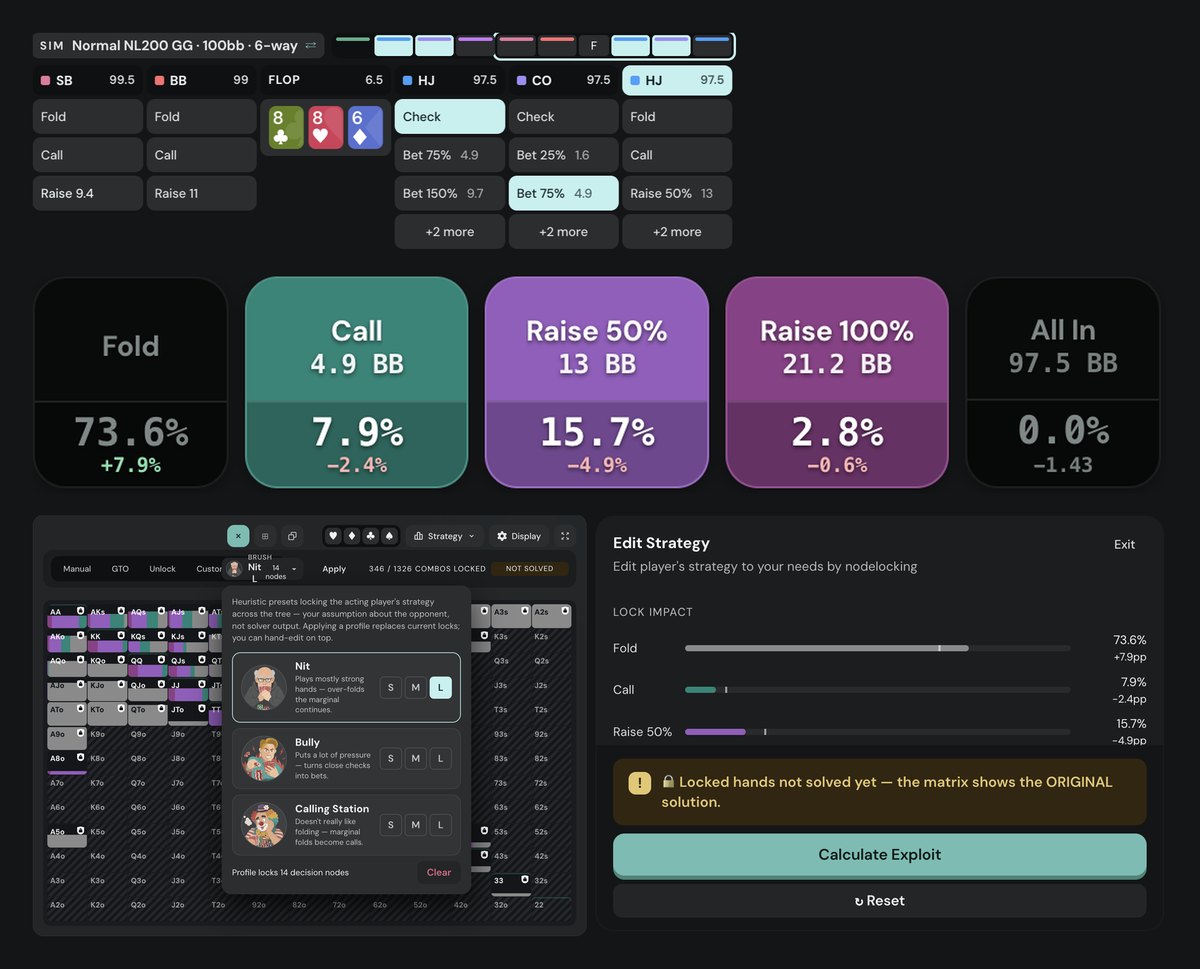
Task: Click the SIM Normal NL200 GG selector
Action: pyautogui.click(x=179, y=45)
